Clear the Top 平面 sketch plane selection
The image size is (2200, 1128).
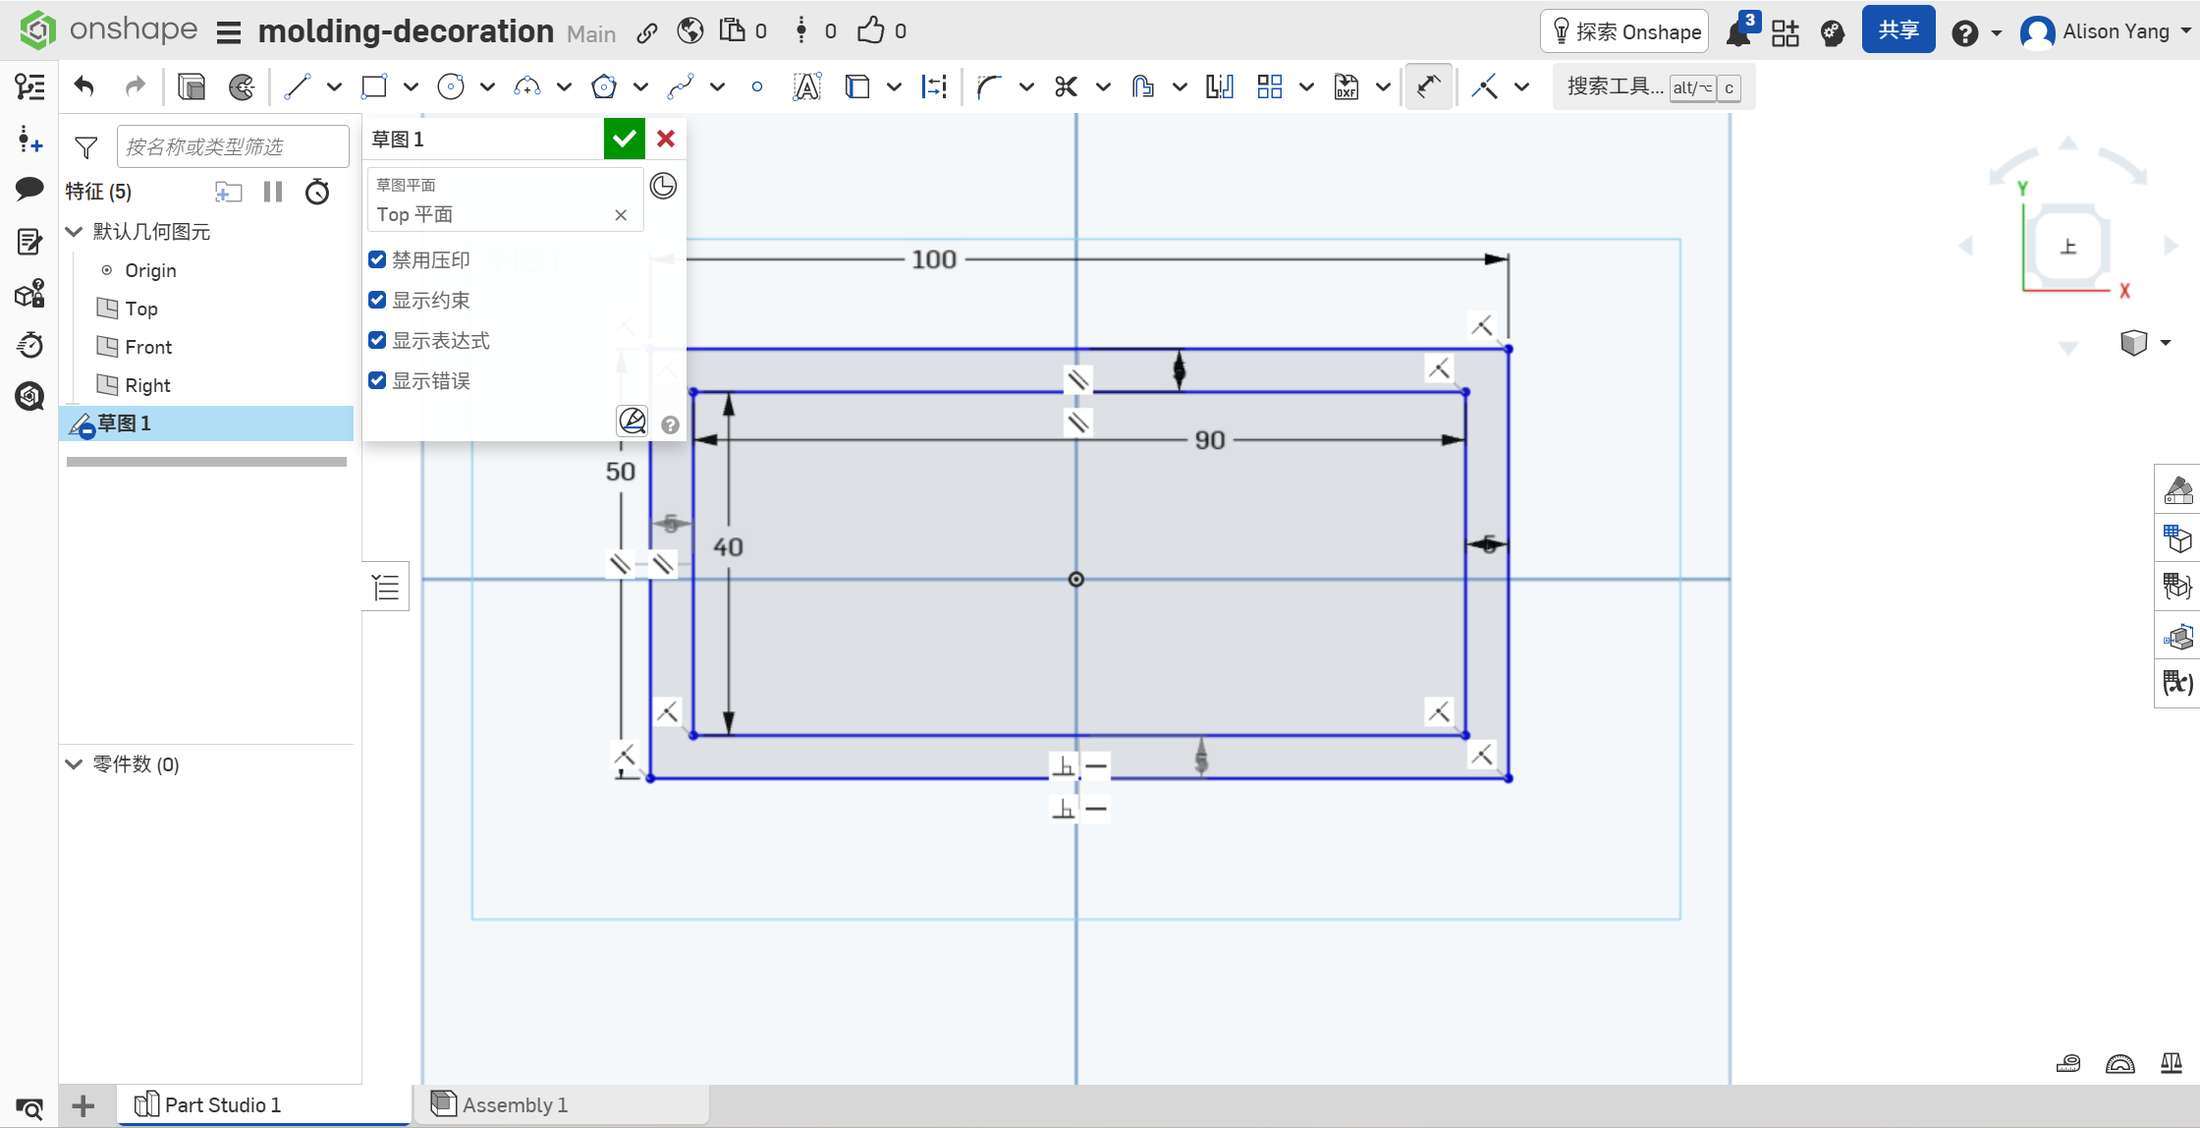(x=621, y=215)
